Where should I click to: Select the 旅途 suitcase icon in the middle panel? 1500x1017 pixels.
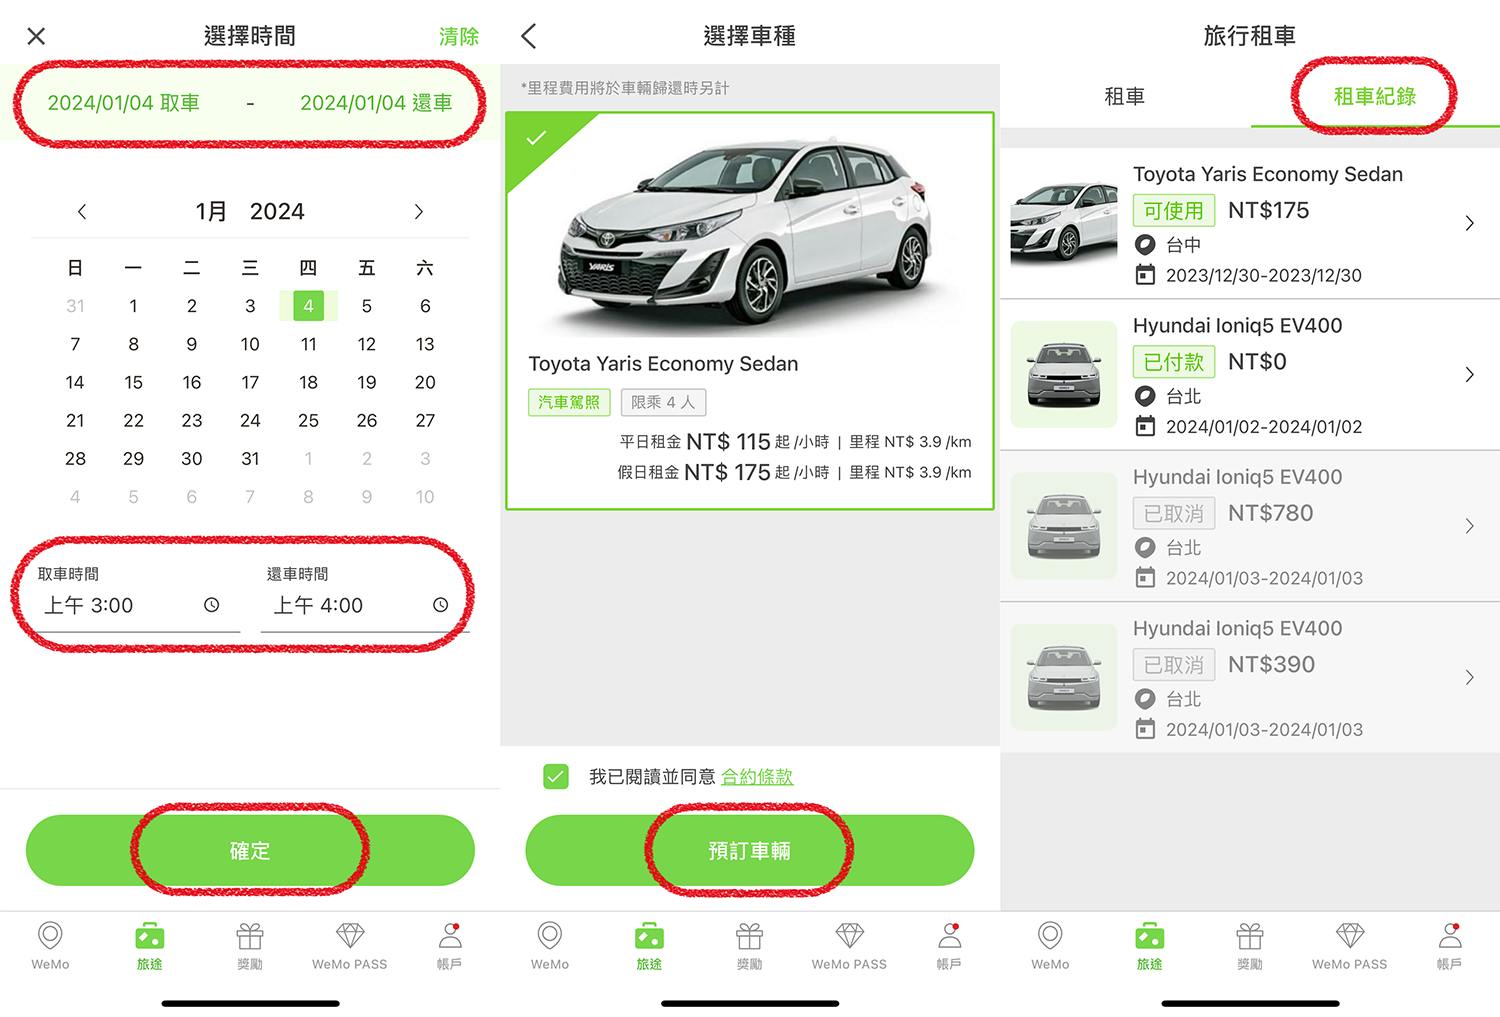pos(649,936)
